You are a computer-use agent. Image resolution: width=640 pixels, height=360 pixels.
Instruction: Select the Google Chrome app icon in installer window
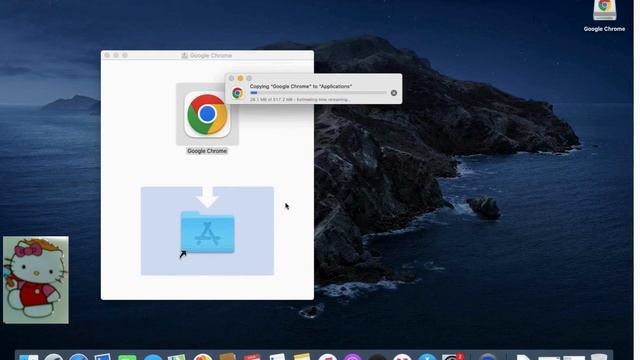pyautogui.click(x=207, y=114)
